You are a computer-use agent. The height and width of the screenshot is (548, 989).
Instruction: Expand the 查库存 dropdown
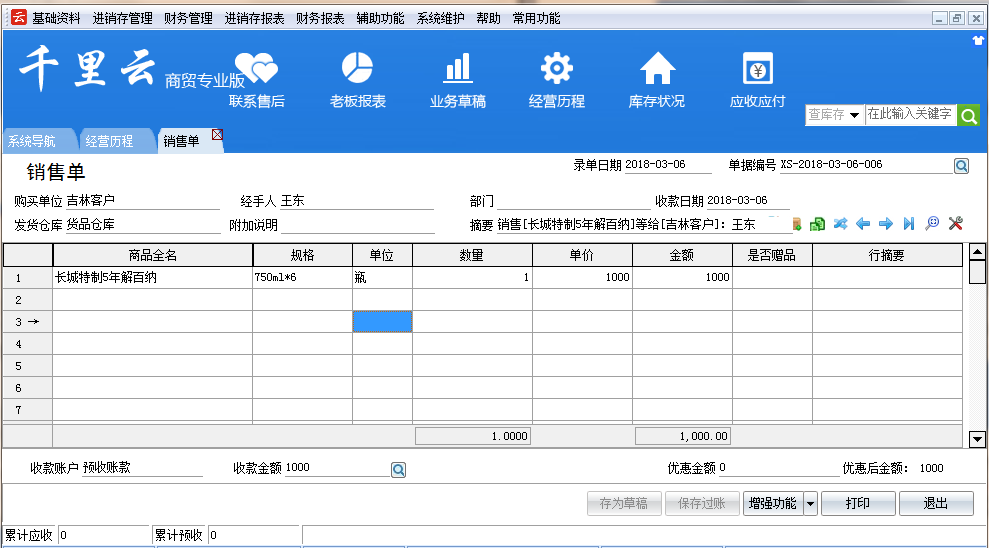point(855,116)
